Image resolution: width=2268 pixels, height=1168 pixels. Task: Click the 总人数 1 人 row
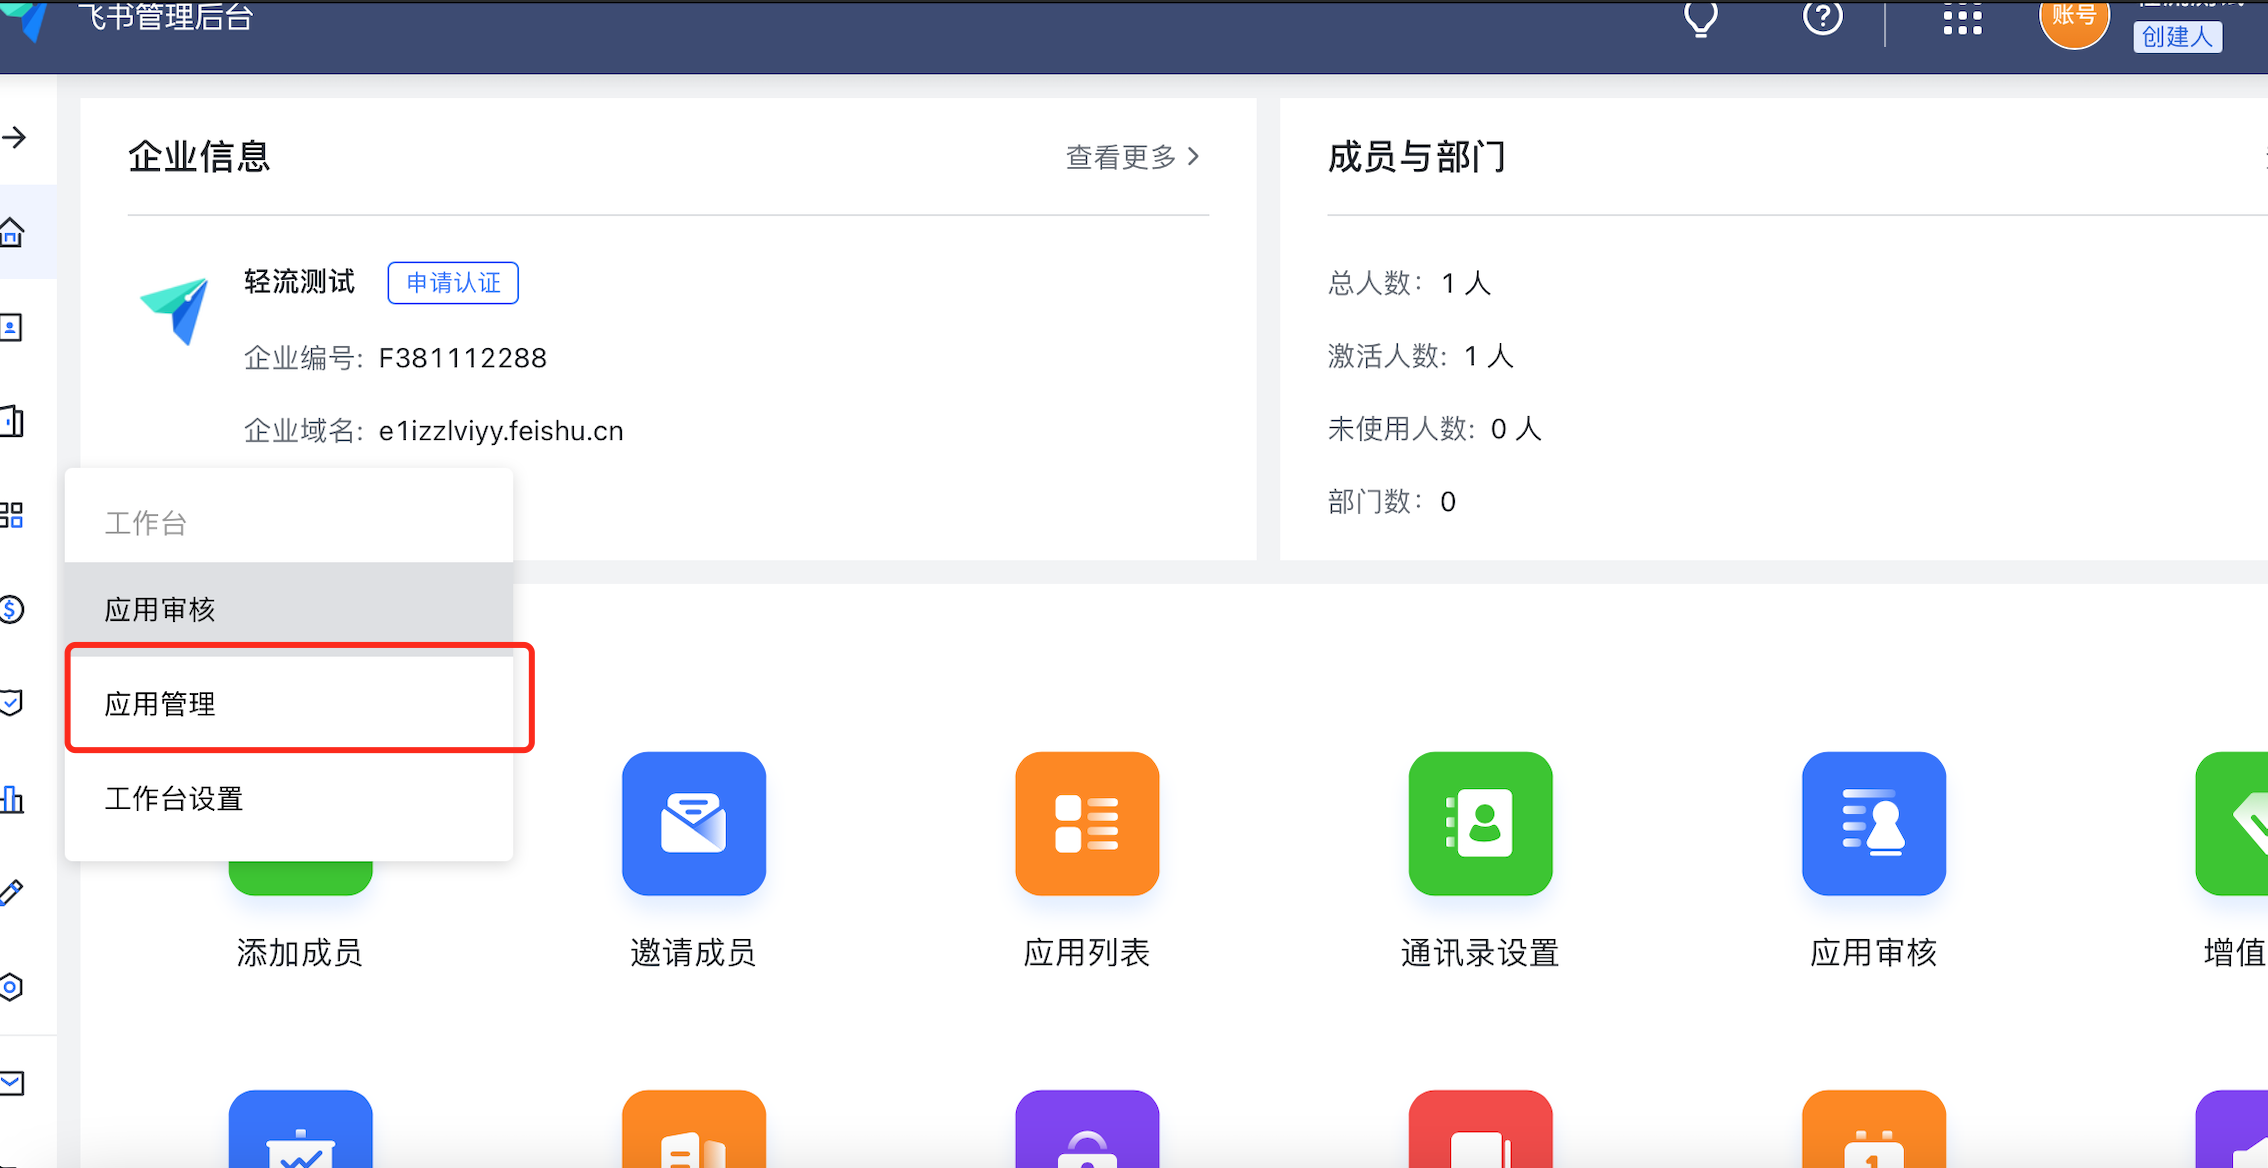click(1410, 283)
